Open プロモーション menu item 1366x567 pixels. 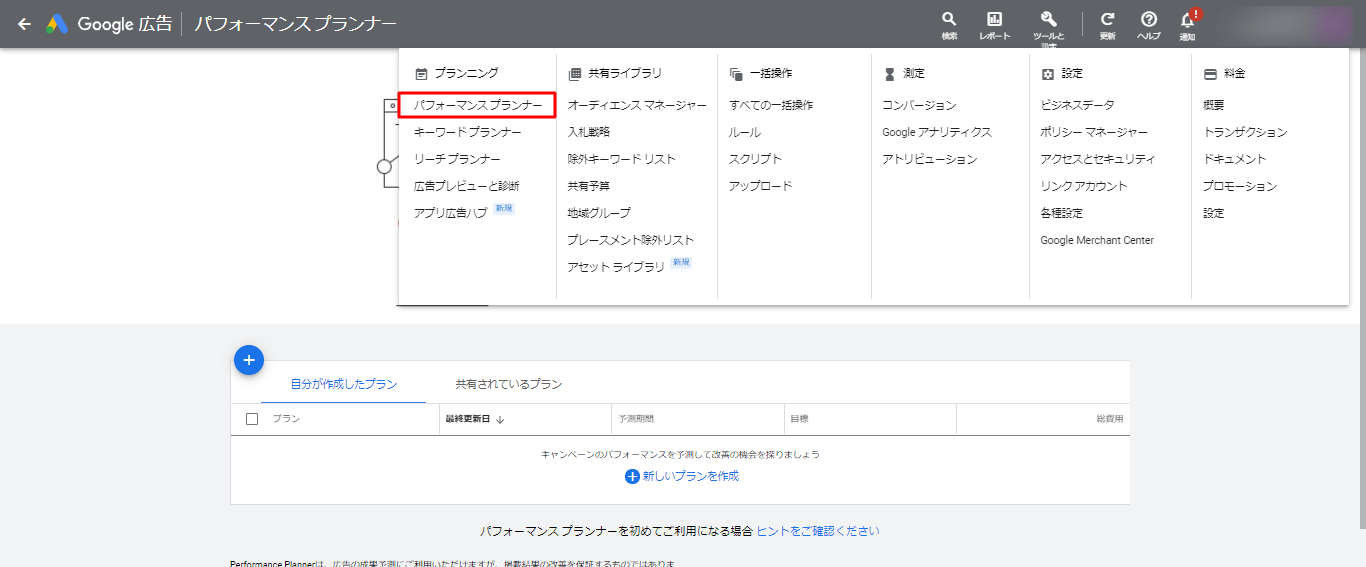point(1240,186)
